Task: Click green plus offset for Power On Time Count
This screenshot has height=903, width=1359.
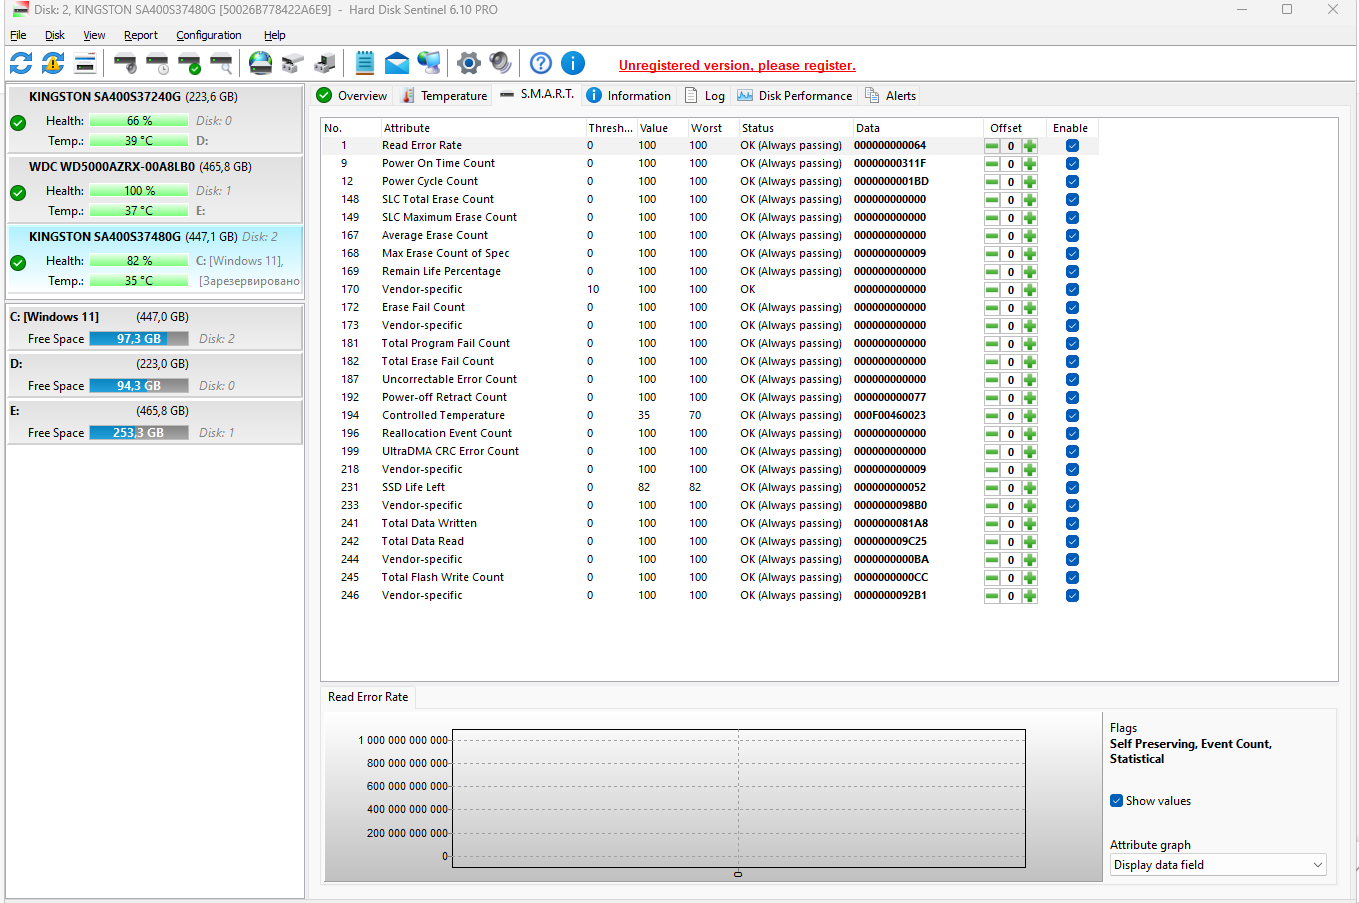Action: point(1030,164)
